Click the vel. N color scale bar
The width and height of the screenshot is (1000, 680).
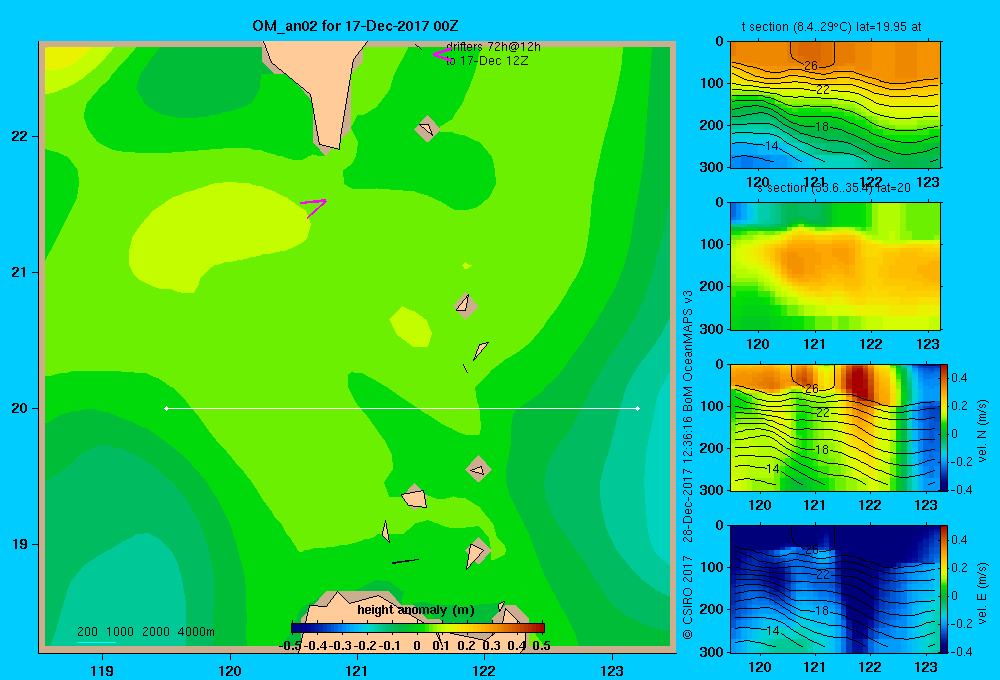point(945,427)
